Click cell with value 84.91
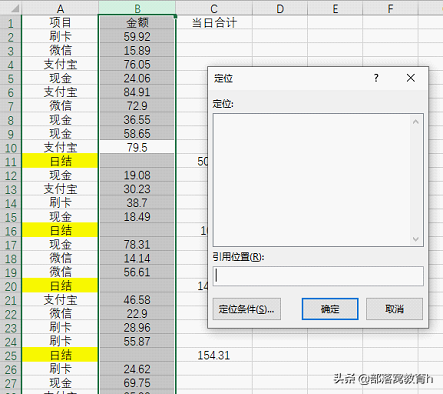Screen dimensions: 443x394 coord(137,92)
